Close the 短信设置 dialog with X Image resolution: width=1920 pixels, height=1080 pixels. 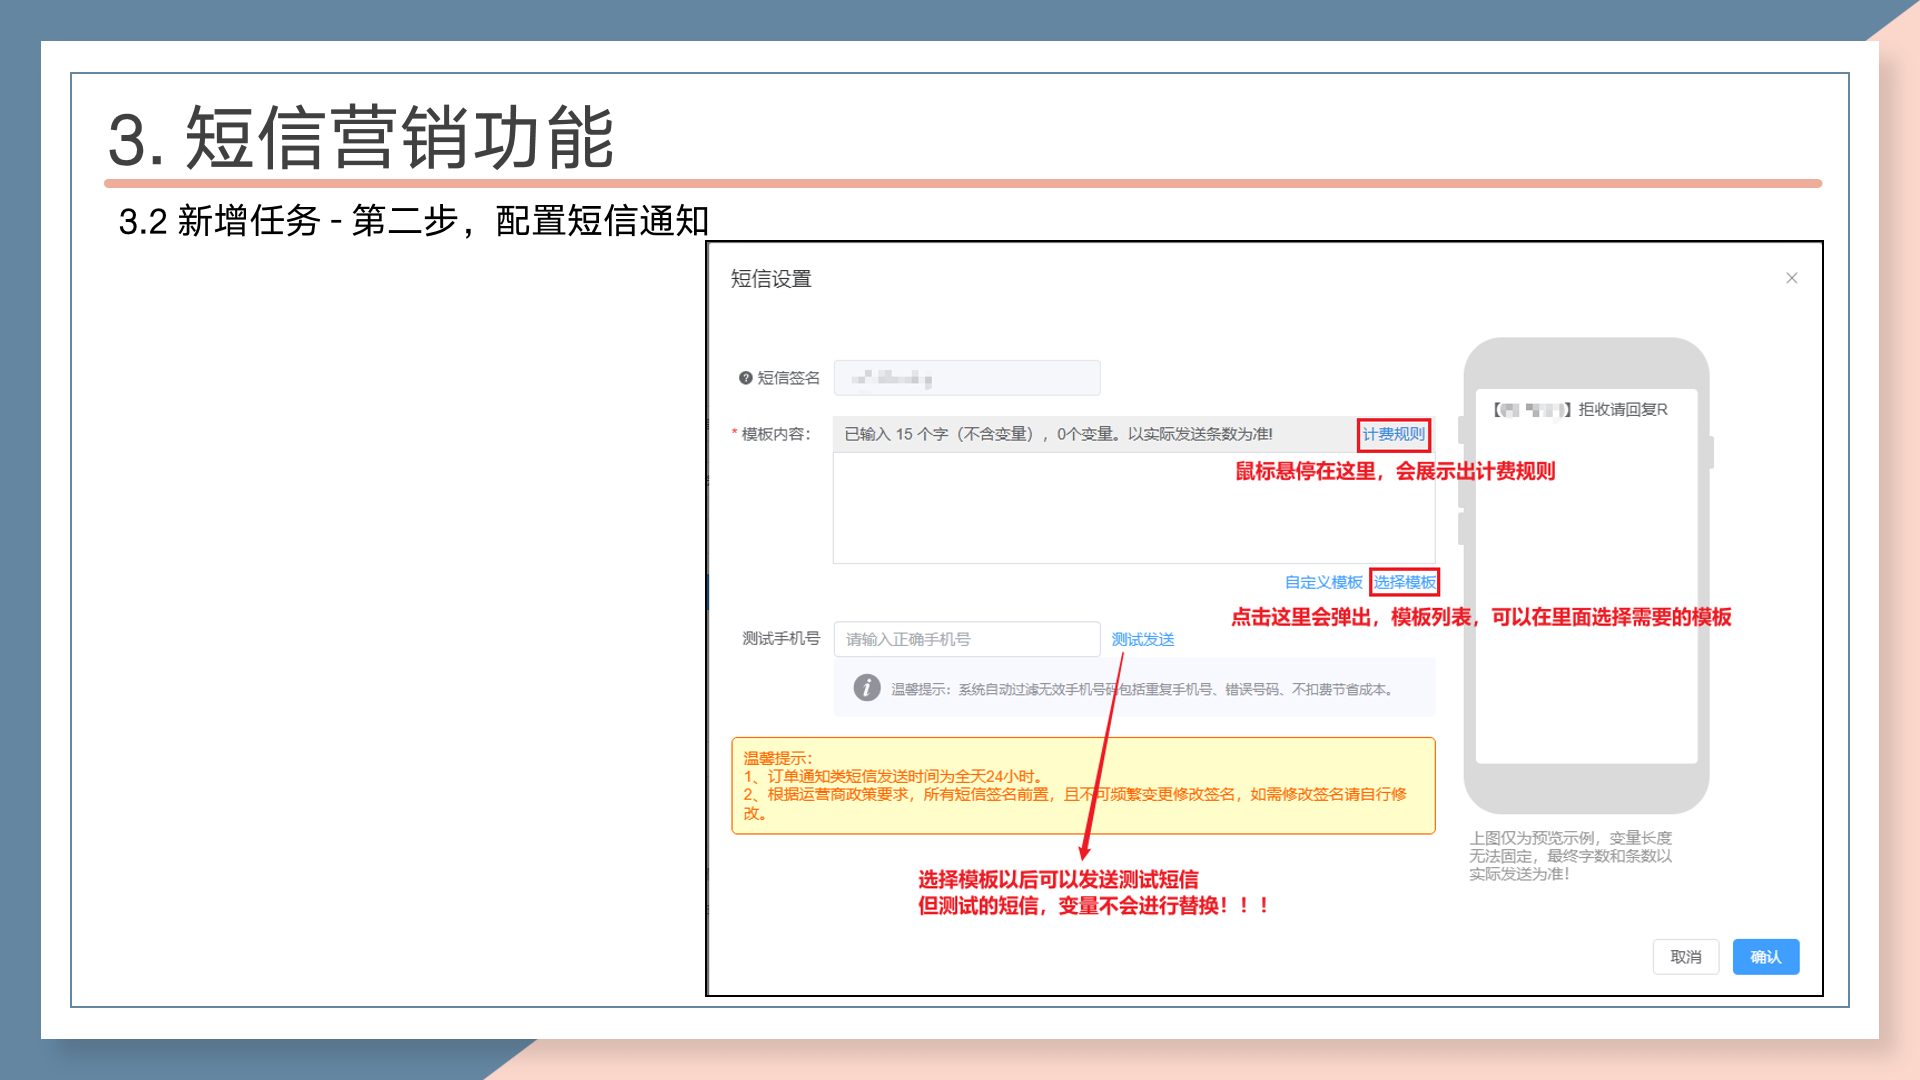[x=1791, y=278]
